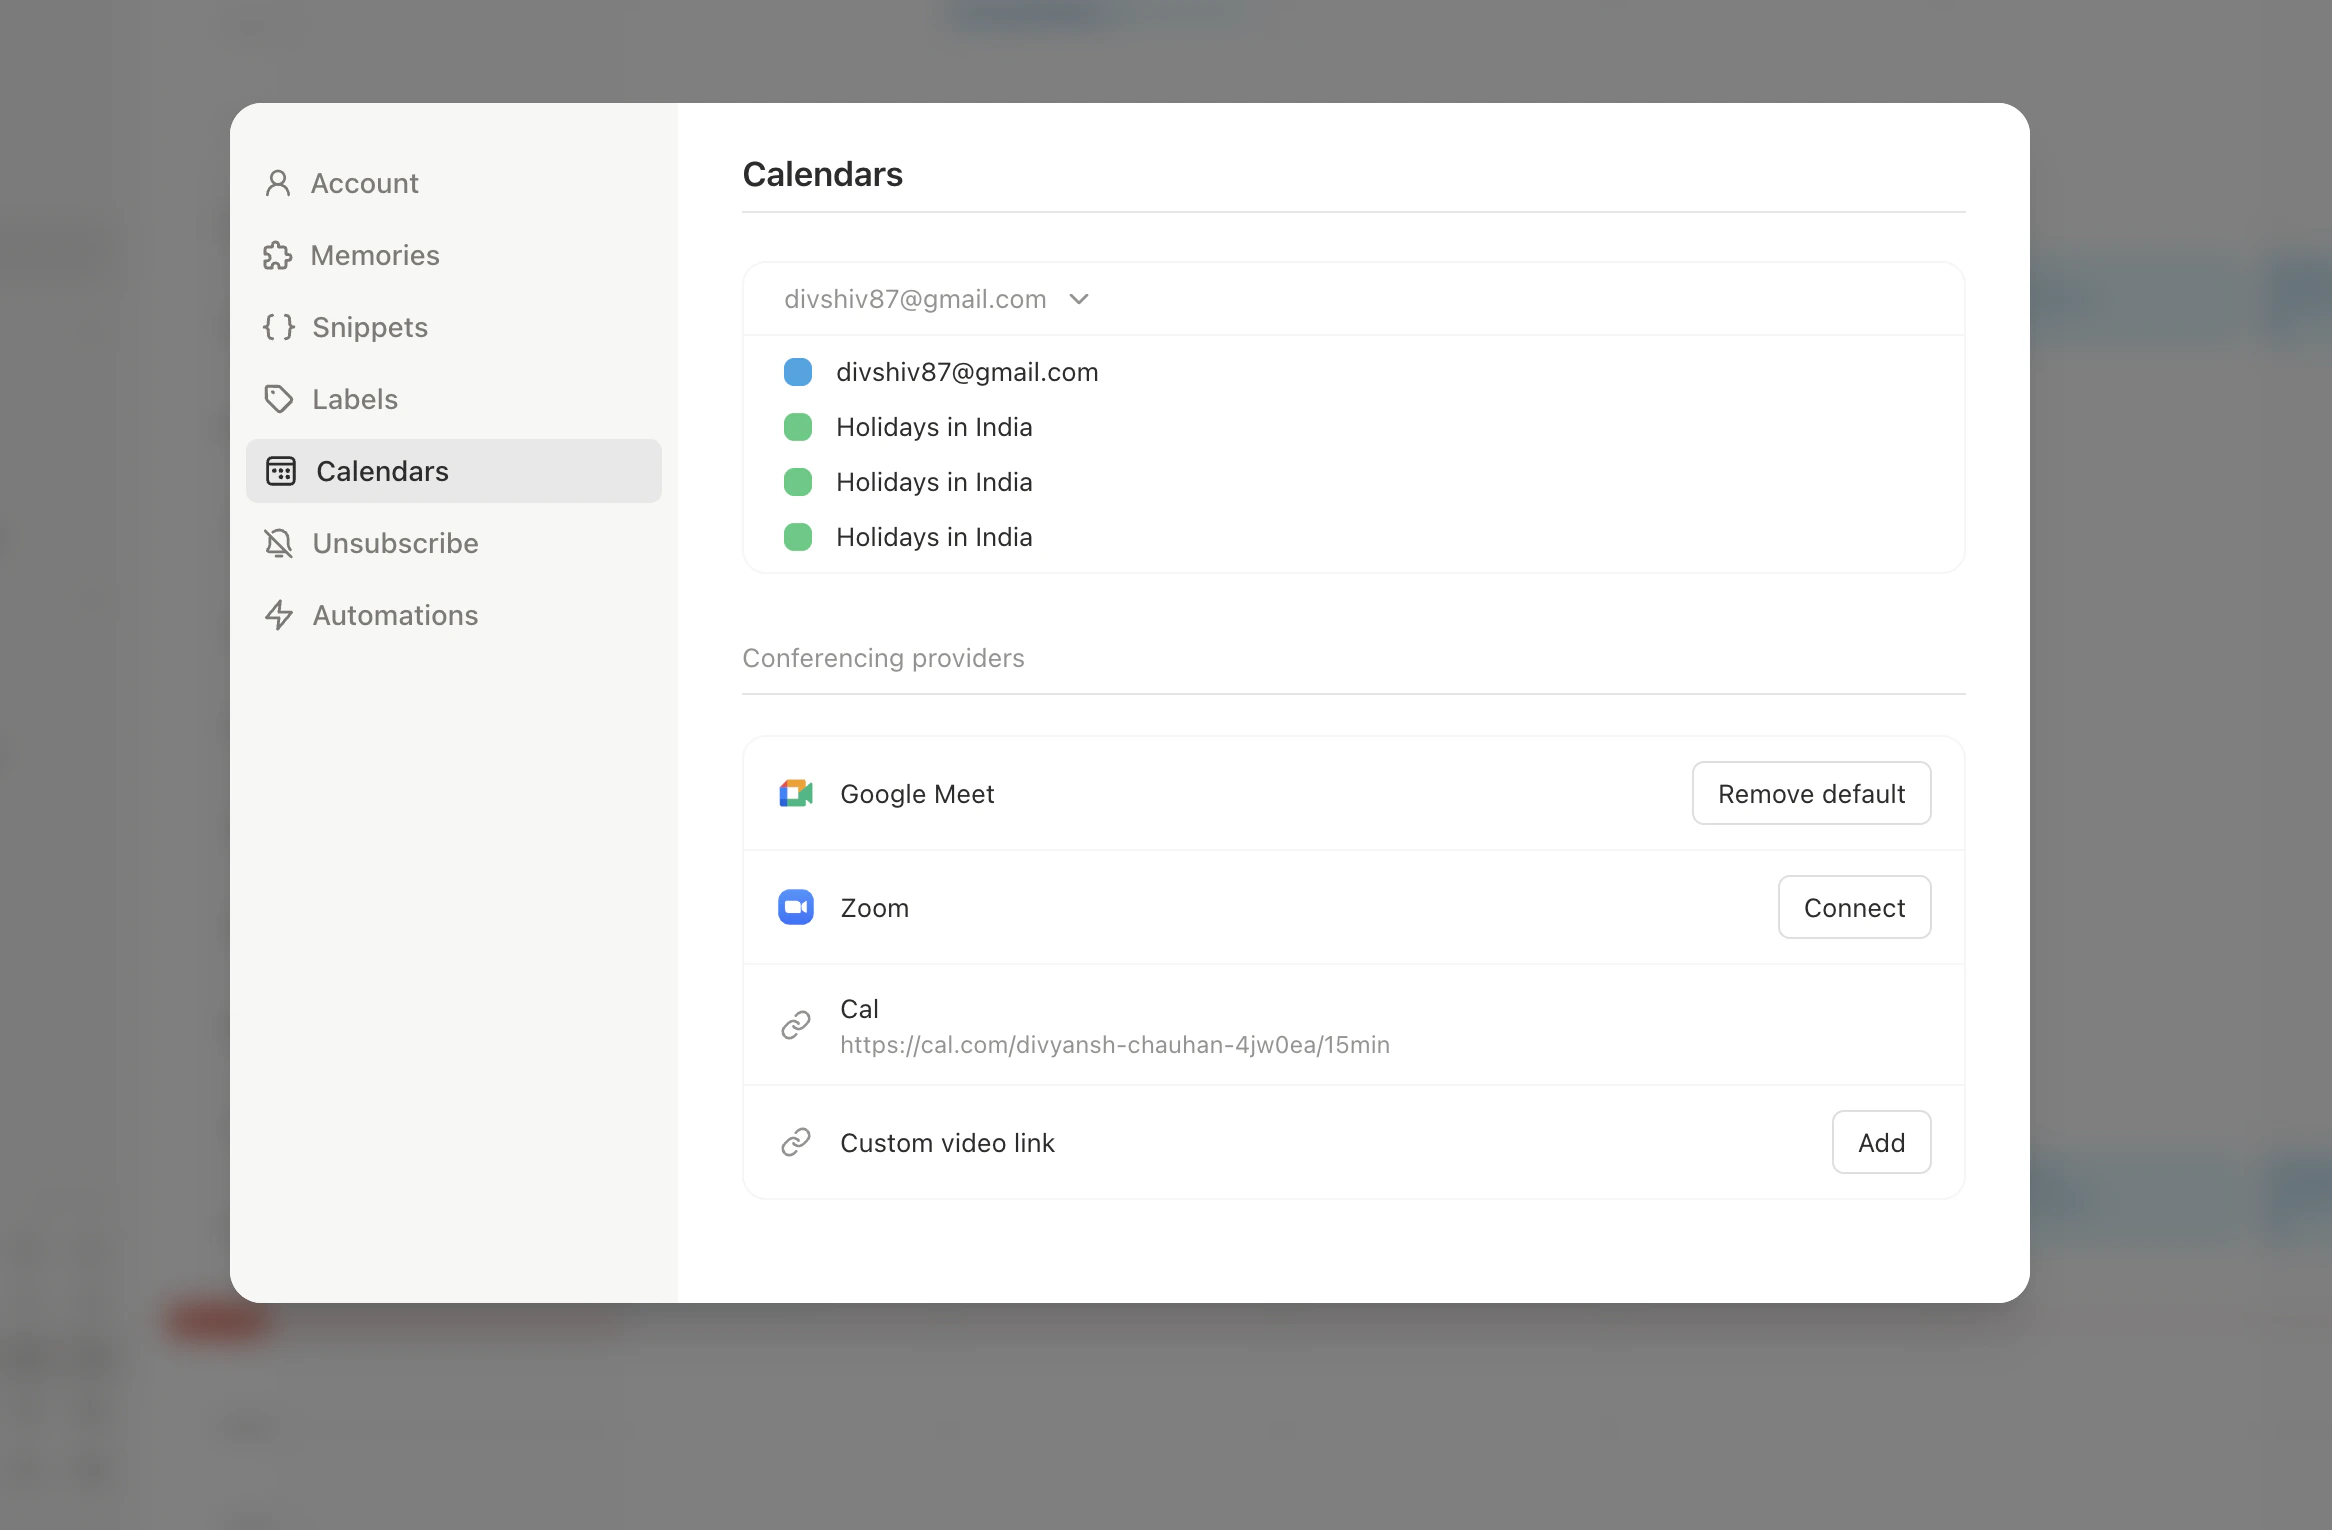The height and width of the screenshot is (1530, 2332).
Task: Click the Snippets braces icon
Action: click(279, 327)
